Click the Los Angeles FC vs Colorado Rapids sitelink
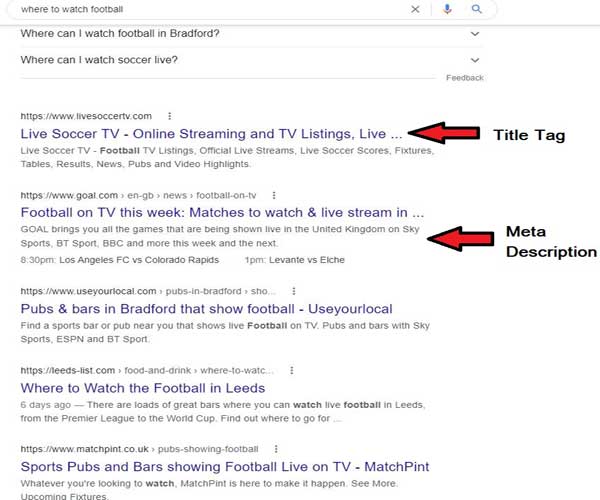Viewport: 600px width, 500px height. click(139, 260)
